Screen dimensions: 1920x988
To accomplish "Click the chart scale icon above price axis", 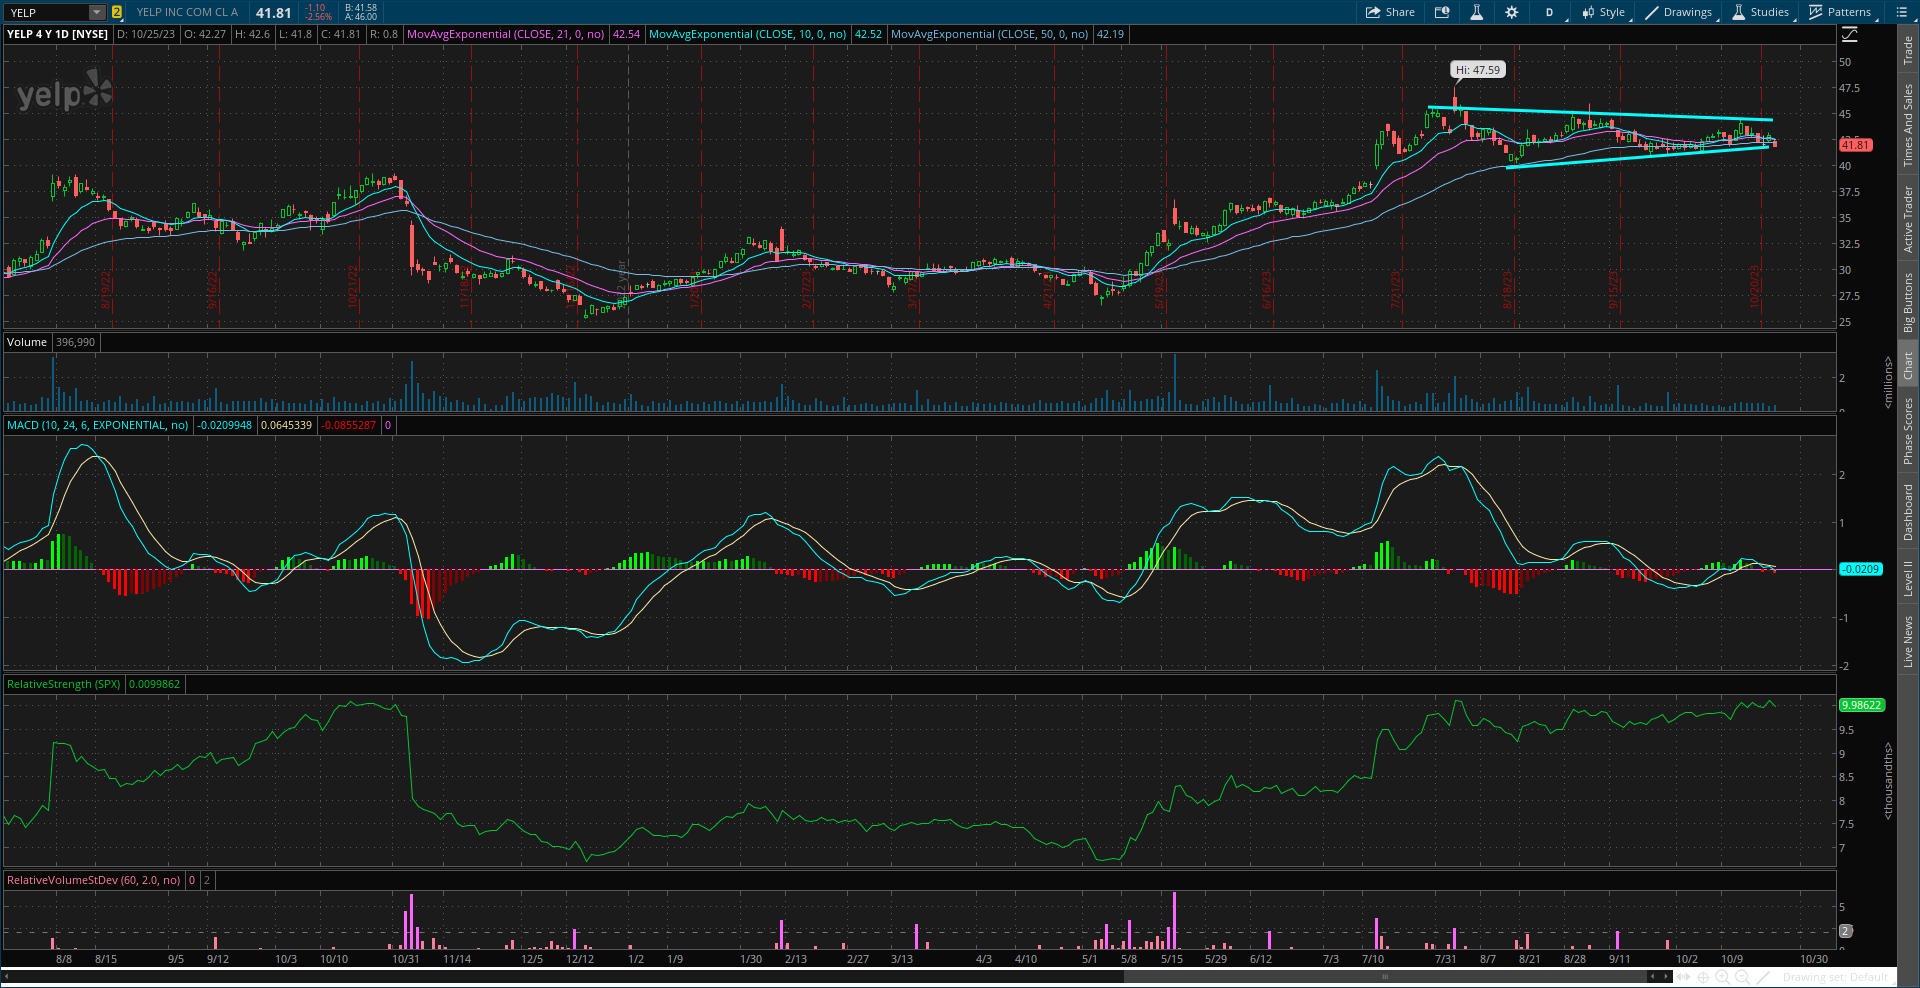I will (1850, 34).
